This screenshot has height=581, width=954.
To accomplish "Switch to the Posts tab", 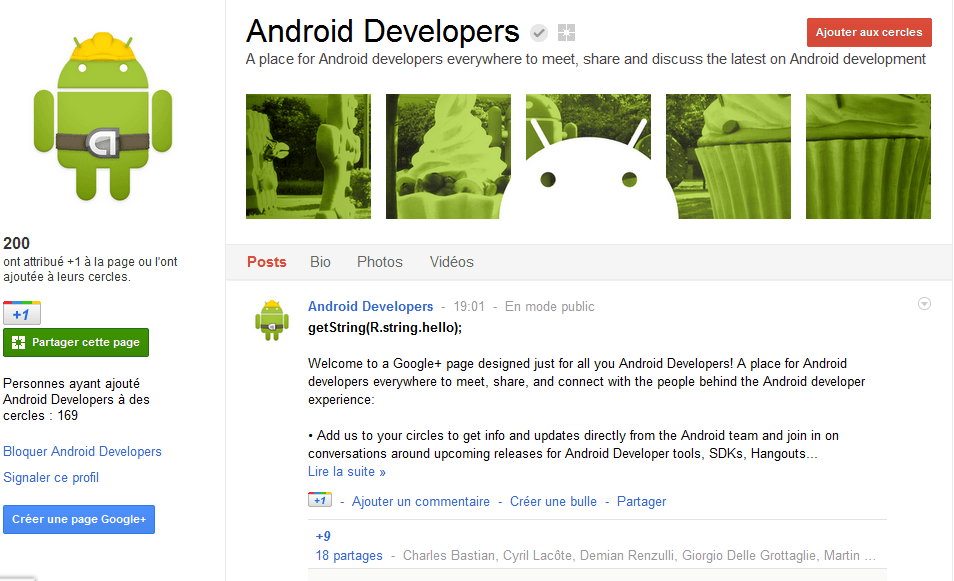I will click(x=266, y=262).
